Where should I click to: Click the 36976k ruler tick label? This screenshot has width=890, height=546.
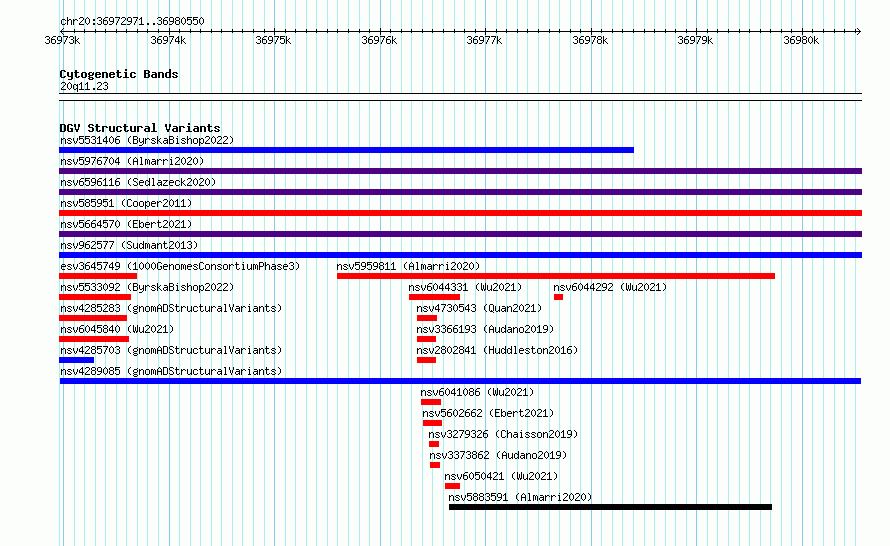coord(379,40)
